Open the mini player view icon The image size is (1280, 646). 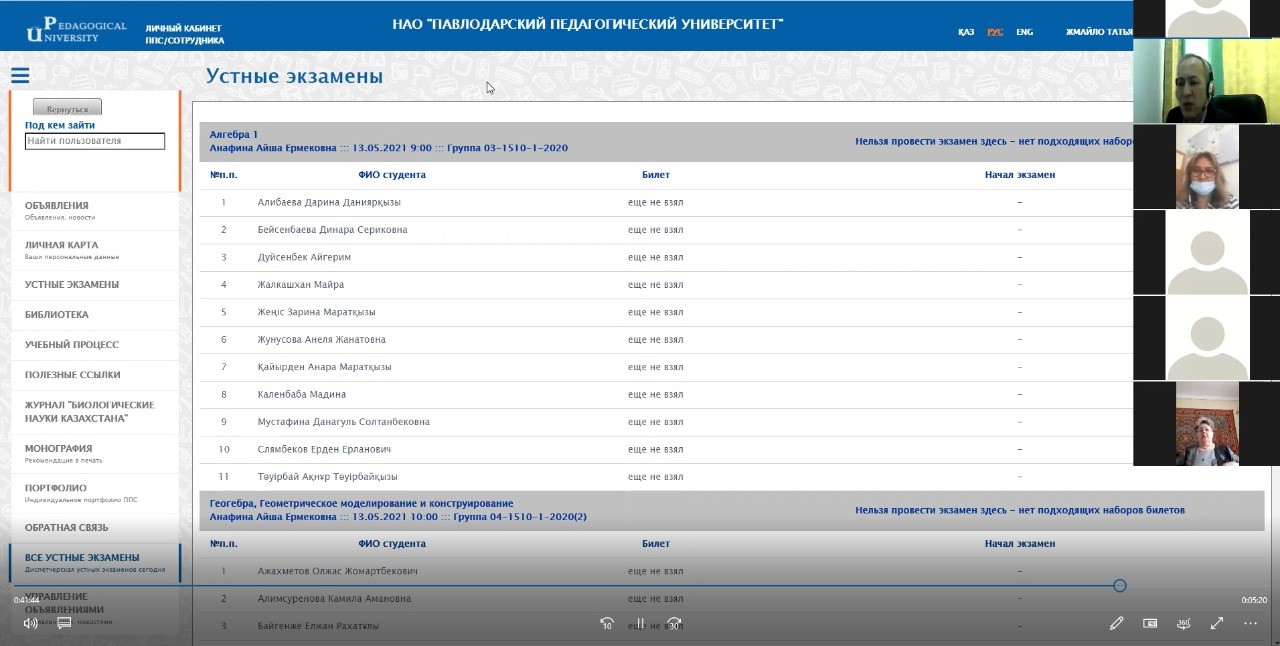(1150, 623)
